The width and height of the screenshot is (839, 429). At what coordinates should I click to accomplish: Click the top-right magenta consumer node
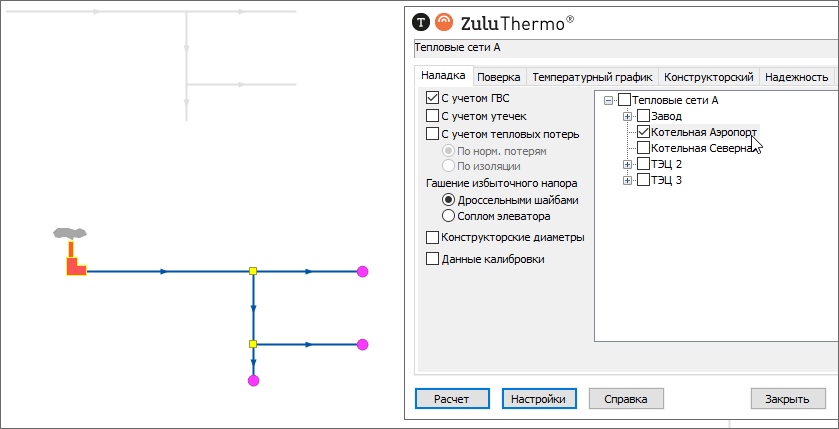click(363, 271)
